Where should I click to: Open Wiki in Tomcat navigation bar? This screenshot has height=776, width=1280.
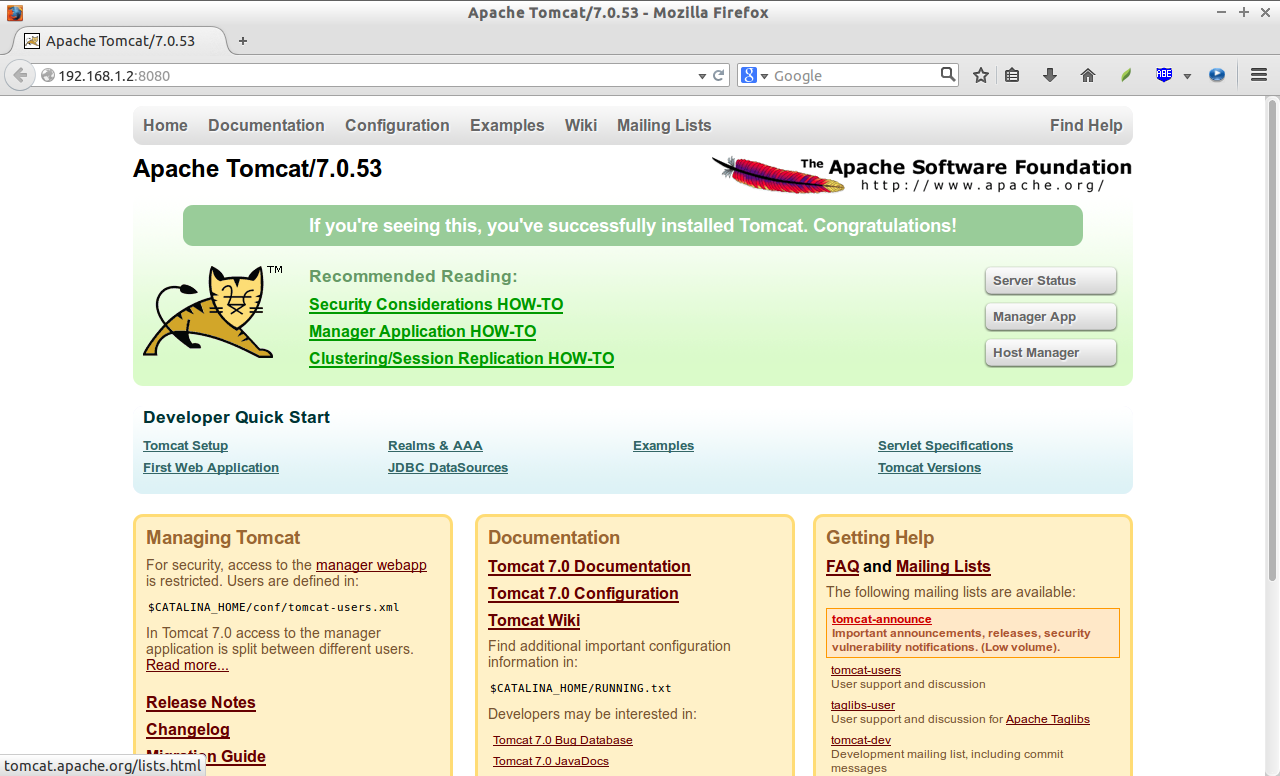click(581, 125)
